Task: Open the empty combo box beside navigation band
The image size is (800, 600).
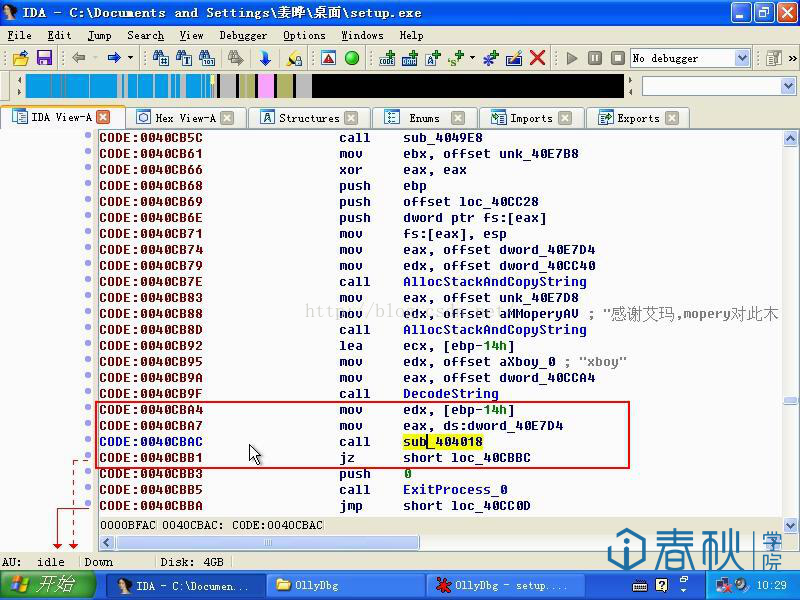Action: (x=787, y=86)
